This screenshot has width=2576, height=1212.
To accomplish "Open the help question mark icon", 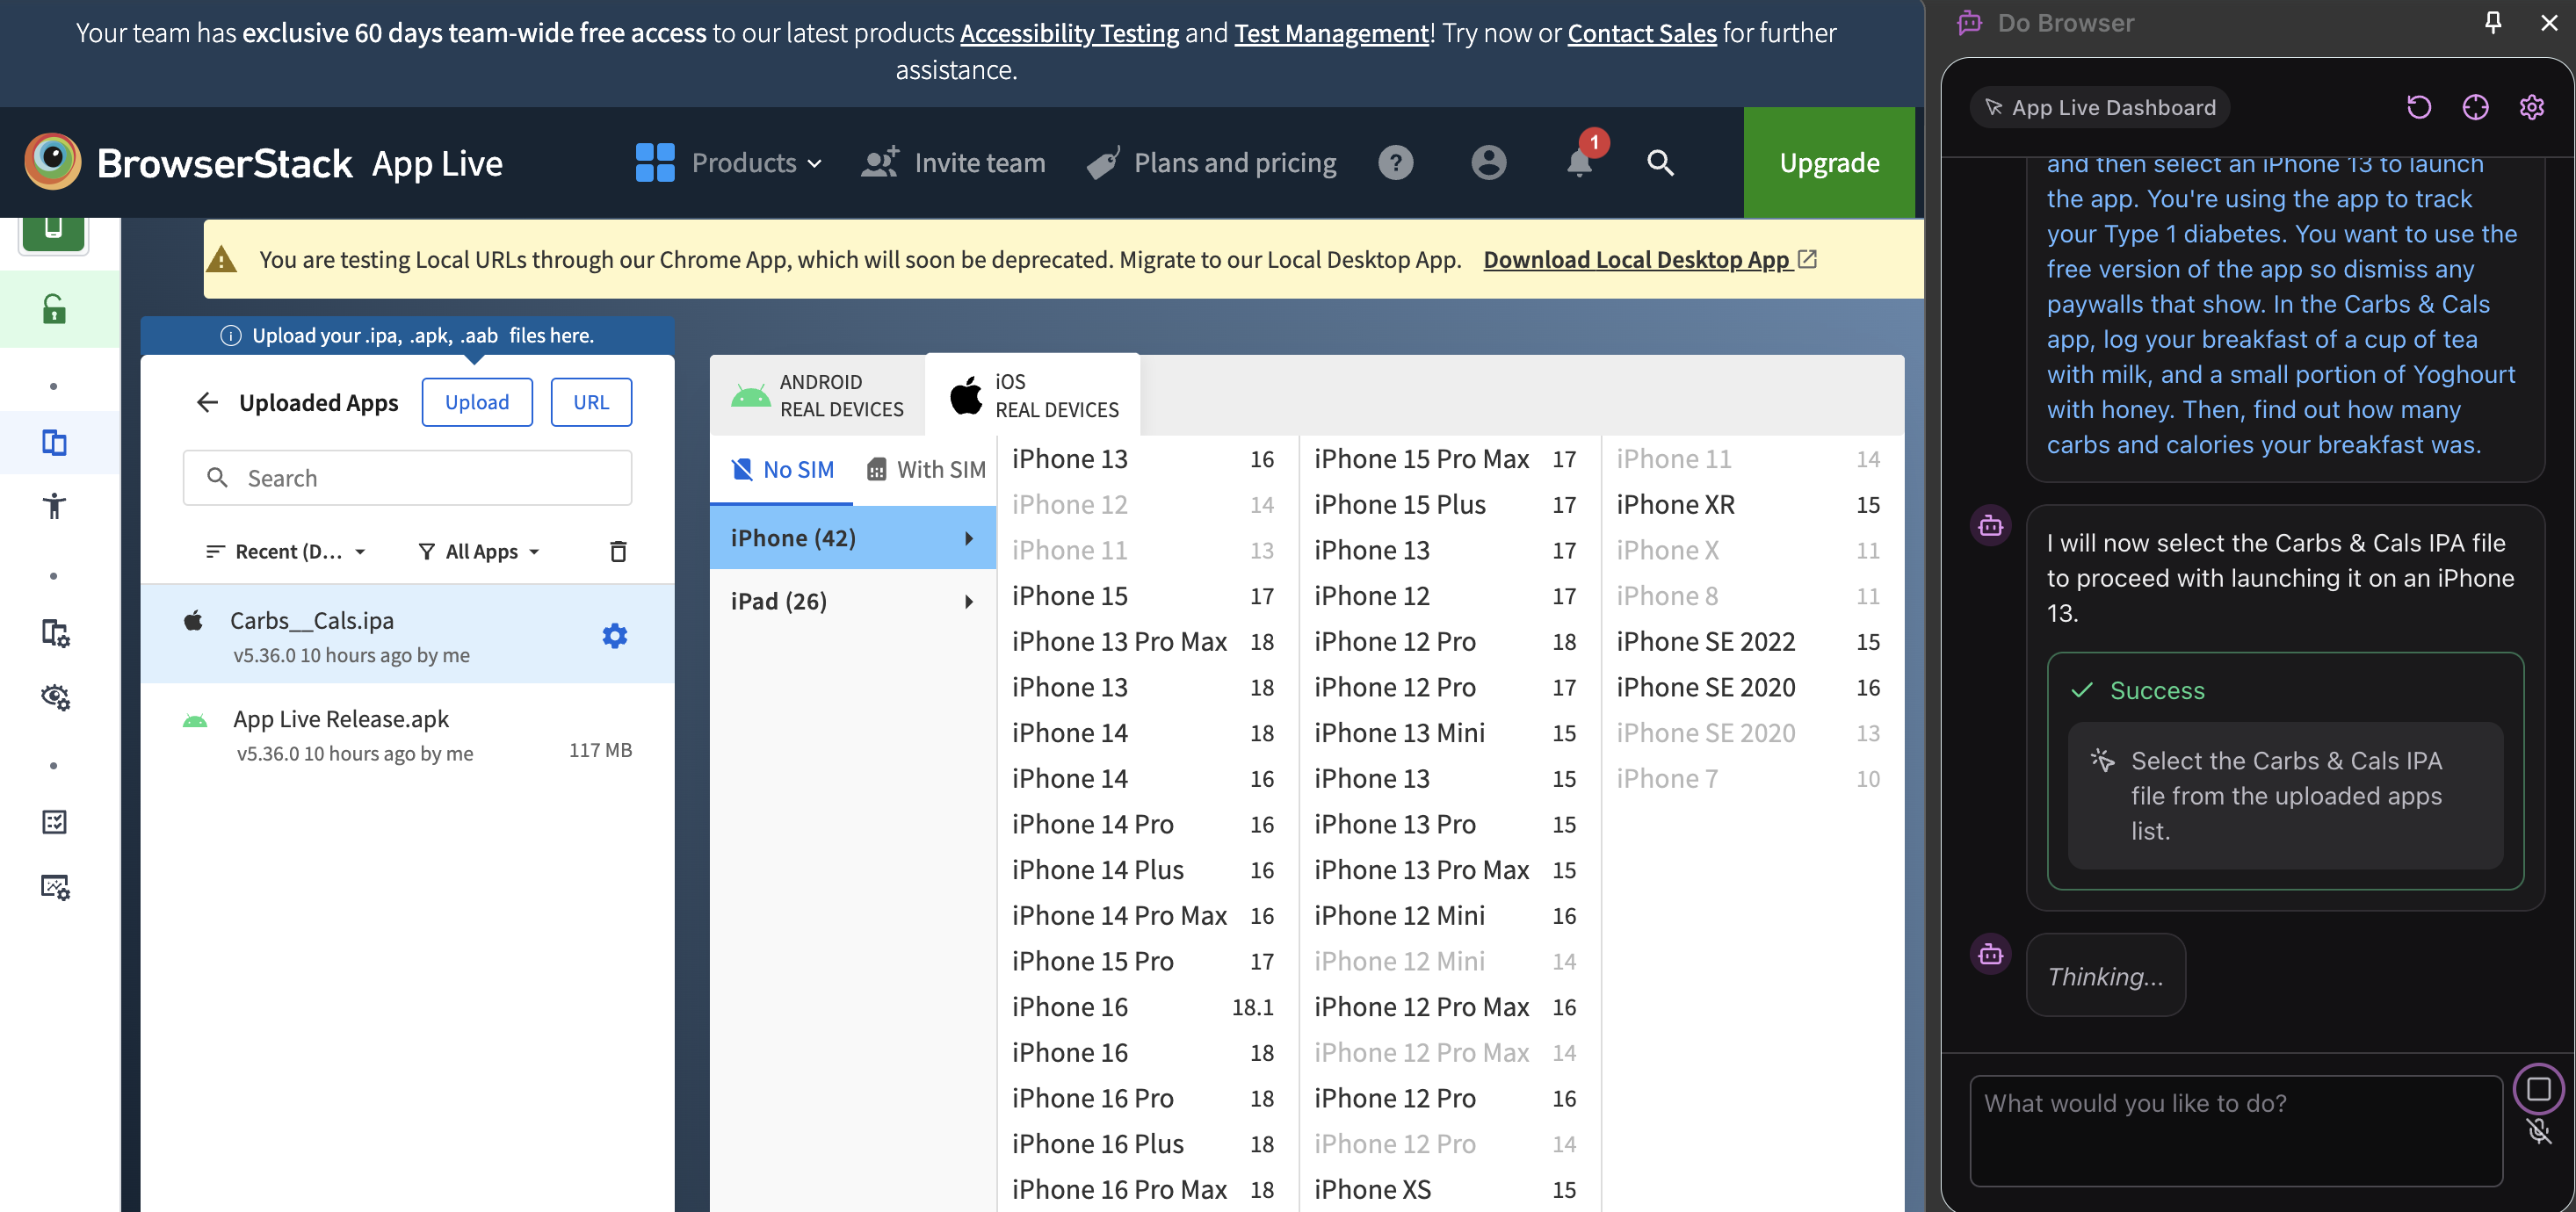I will pos(1395,163).
